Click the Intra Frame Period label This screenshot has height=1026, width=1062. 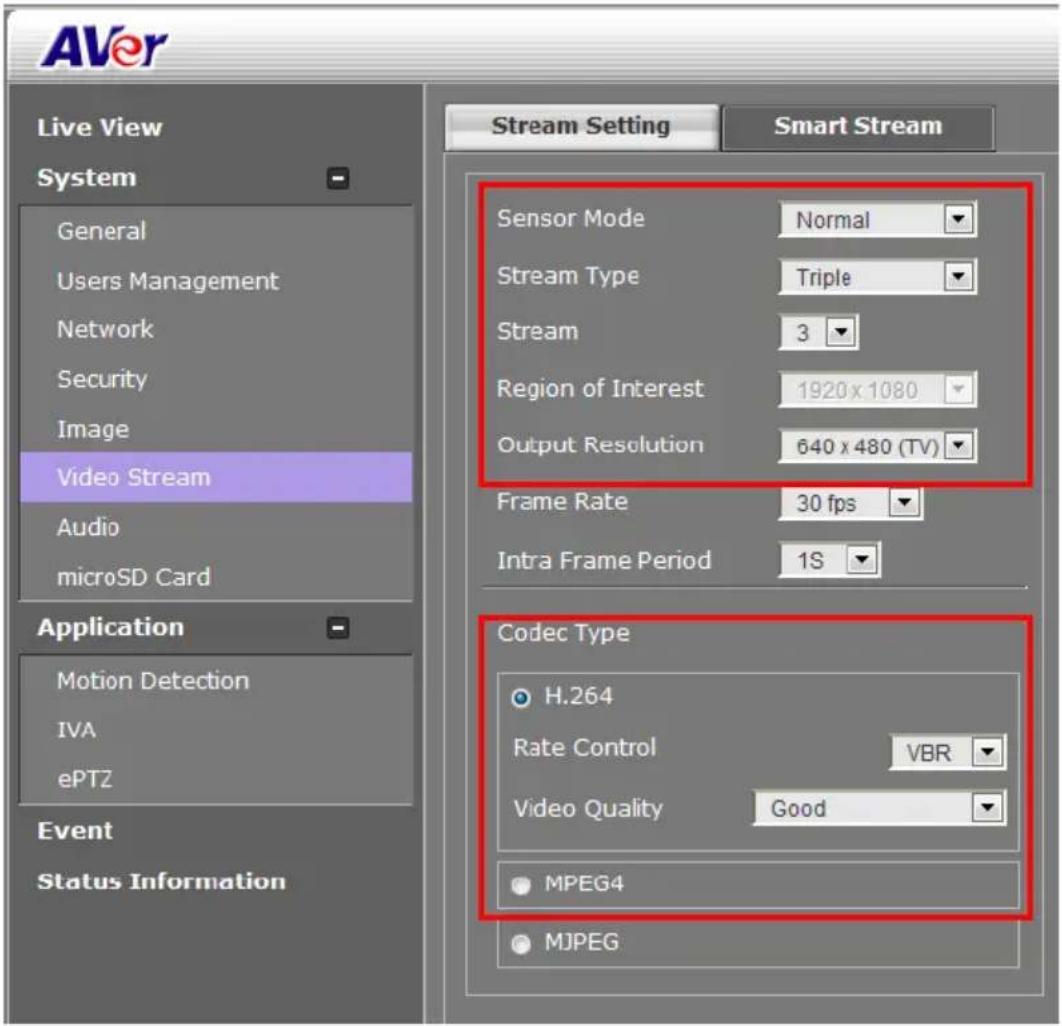(604, 560)
